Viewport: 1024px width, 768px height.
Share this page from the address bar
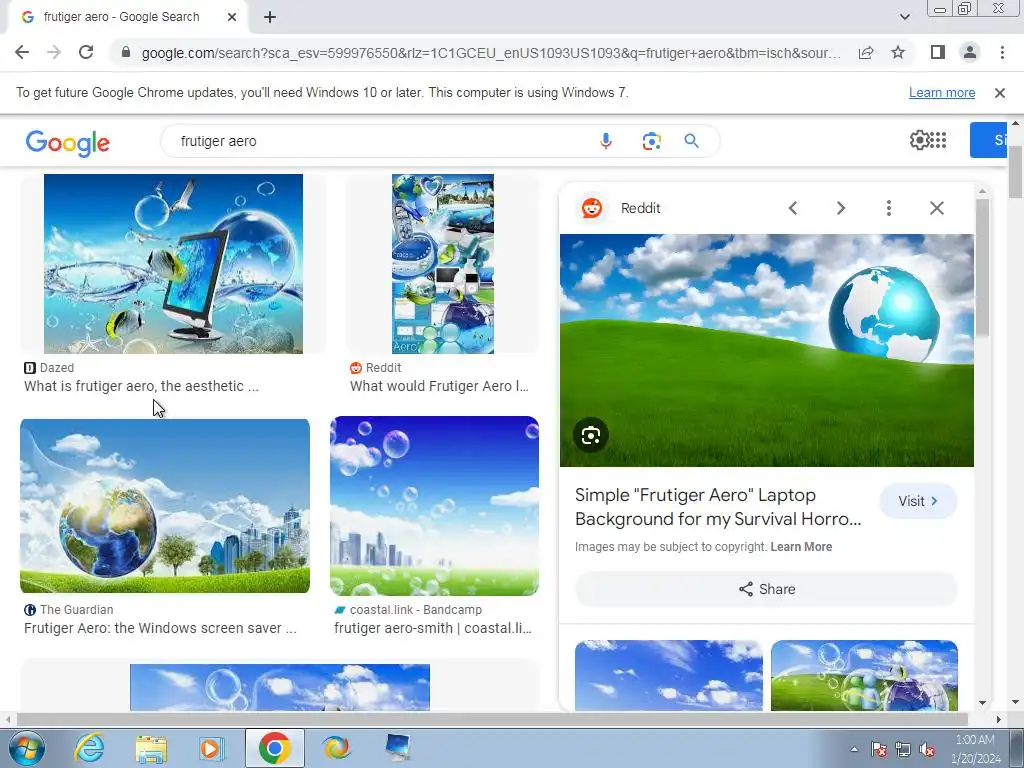point(866,52)
